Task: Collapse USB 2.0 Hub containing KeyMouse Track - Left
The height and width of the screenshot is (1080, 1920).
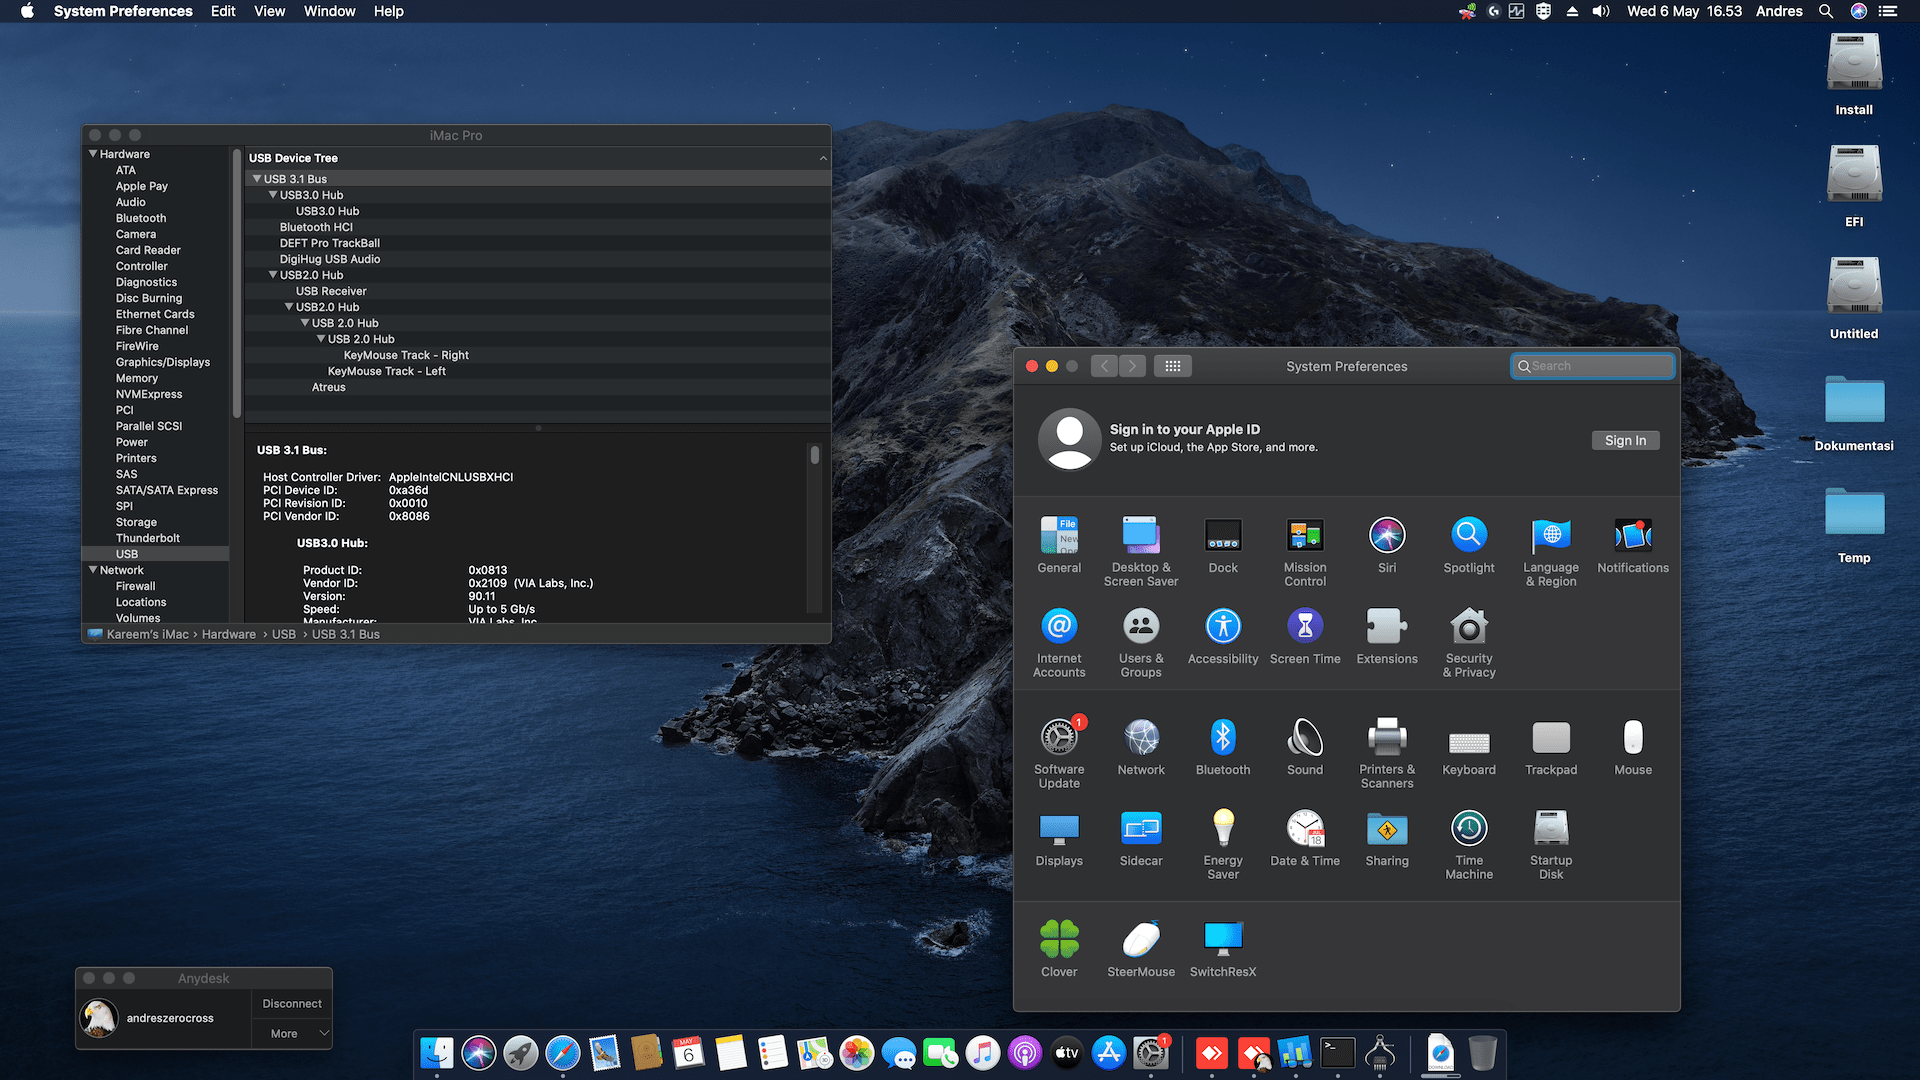Action: click(x=305, y=323)
